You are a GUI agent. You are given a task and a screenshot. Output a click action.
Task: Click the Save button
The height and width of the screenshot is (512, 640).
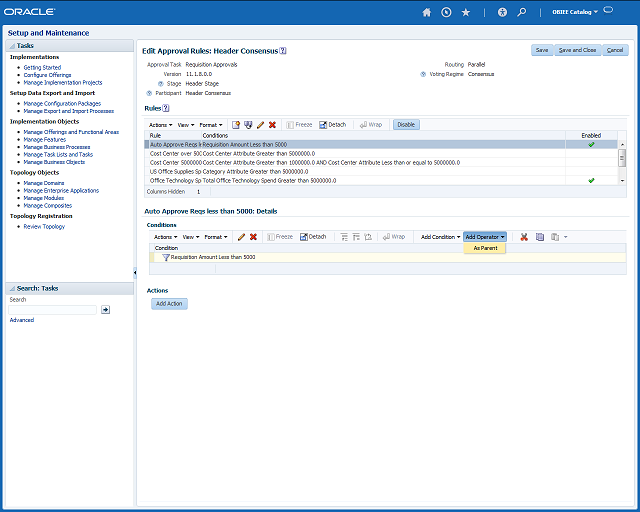pos(542,50)
